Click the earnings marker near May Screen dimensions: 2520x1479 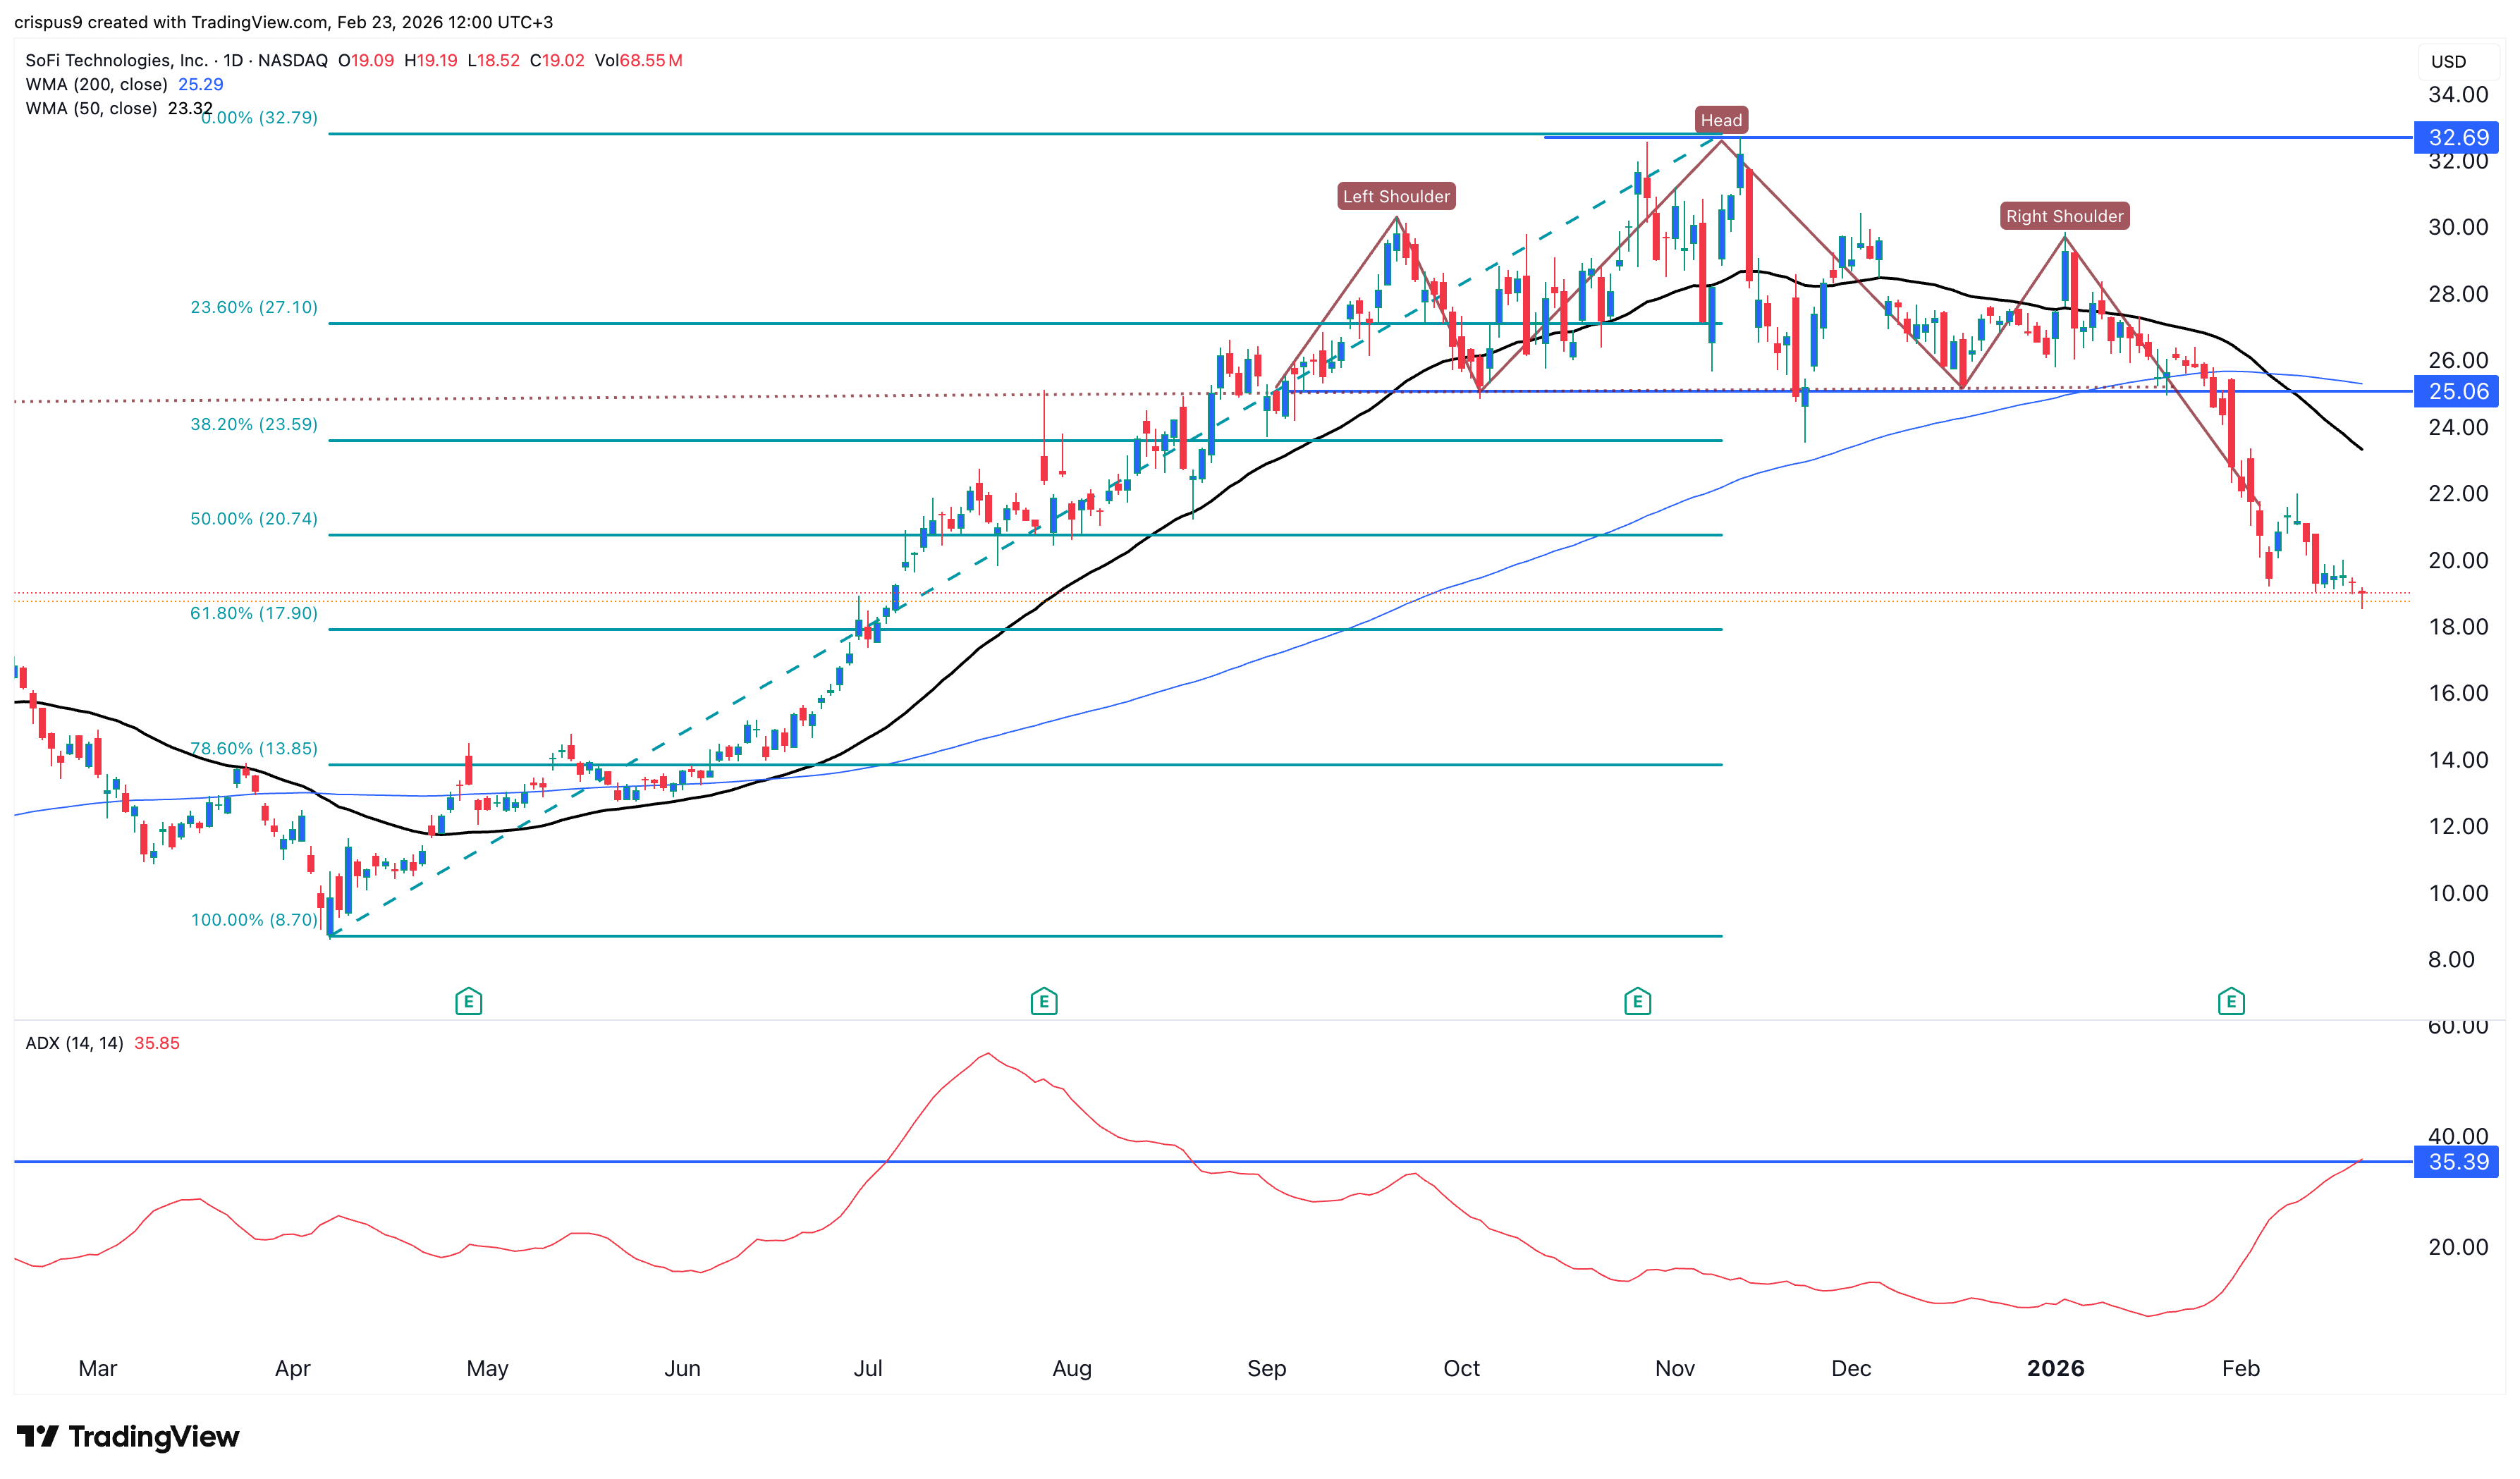coord(468,1001)
